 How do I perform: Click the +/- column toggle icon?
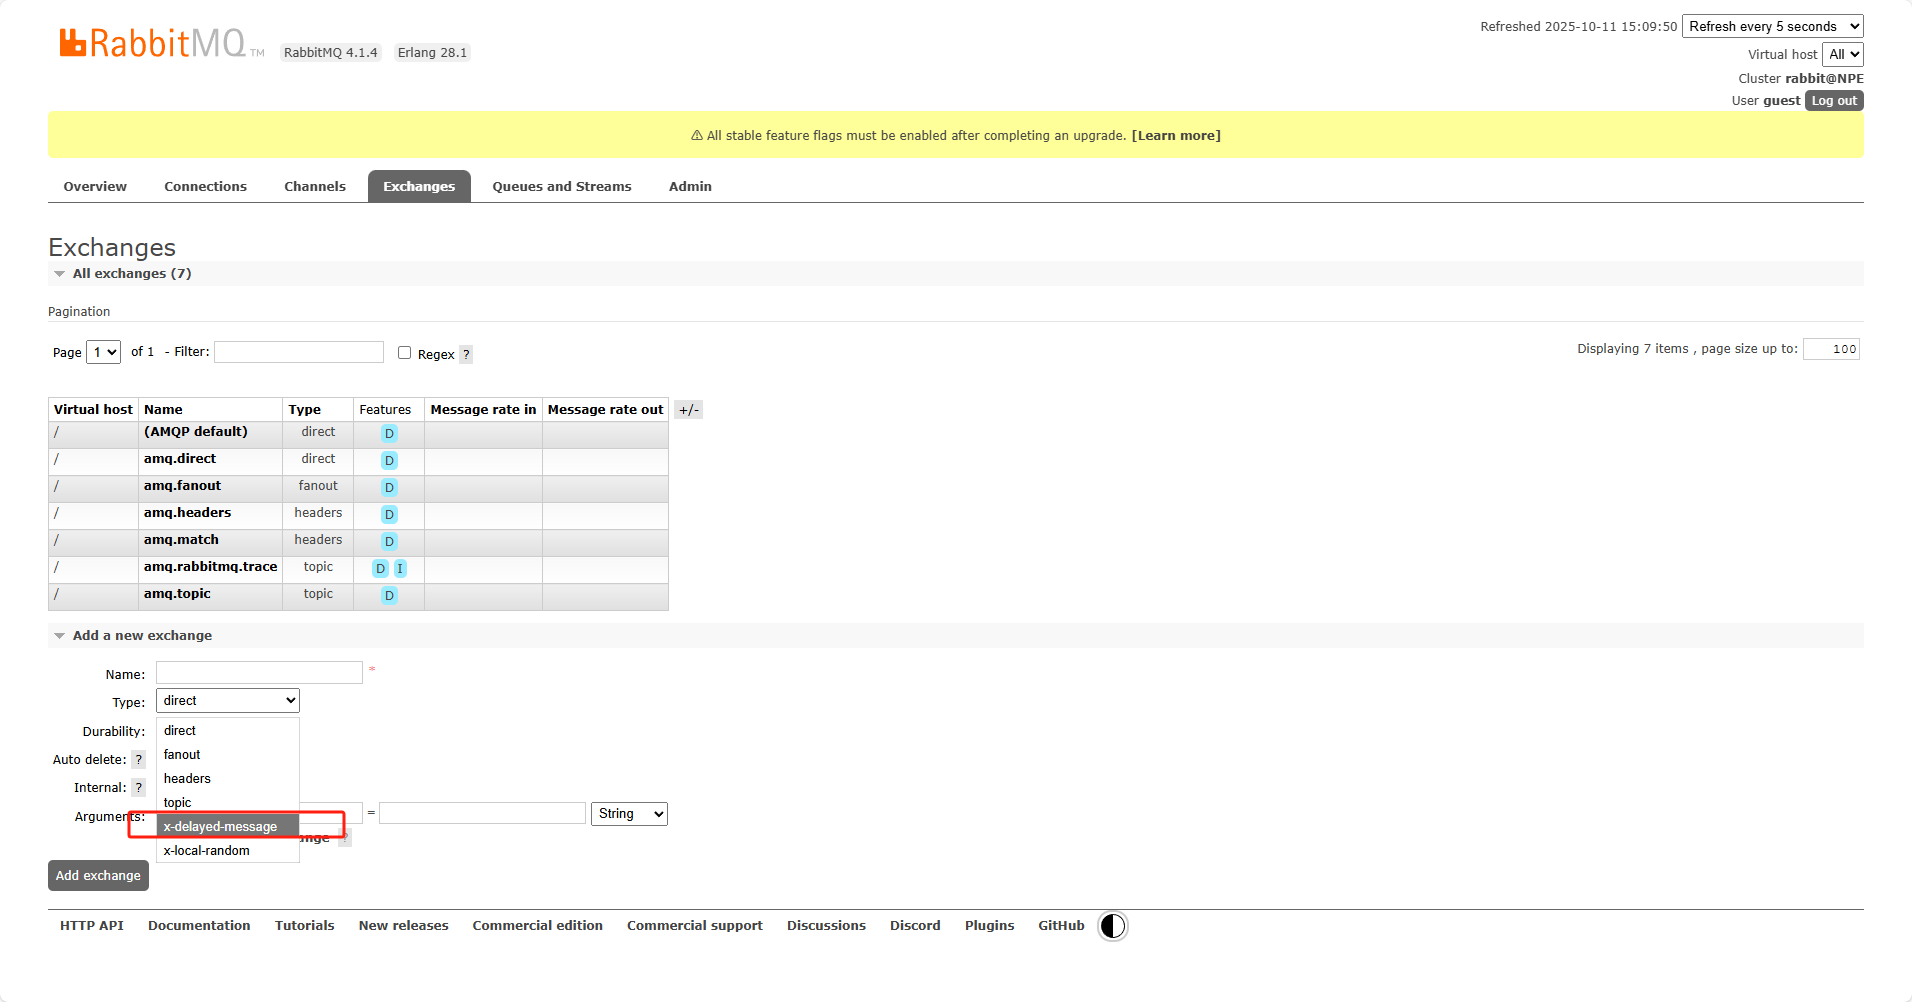pyautogui.click(x=688, y=410)
